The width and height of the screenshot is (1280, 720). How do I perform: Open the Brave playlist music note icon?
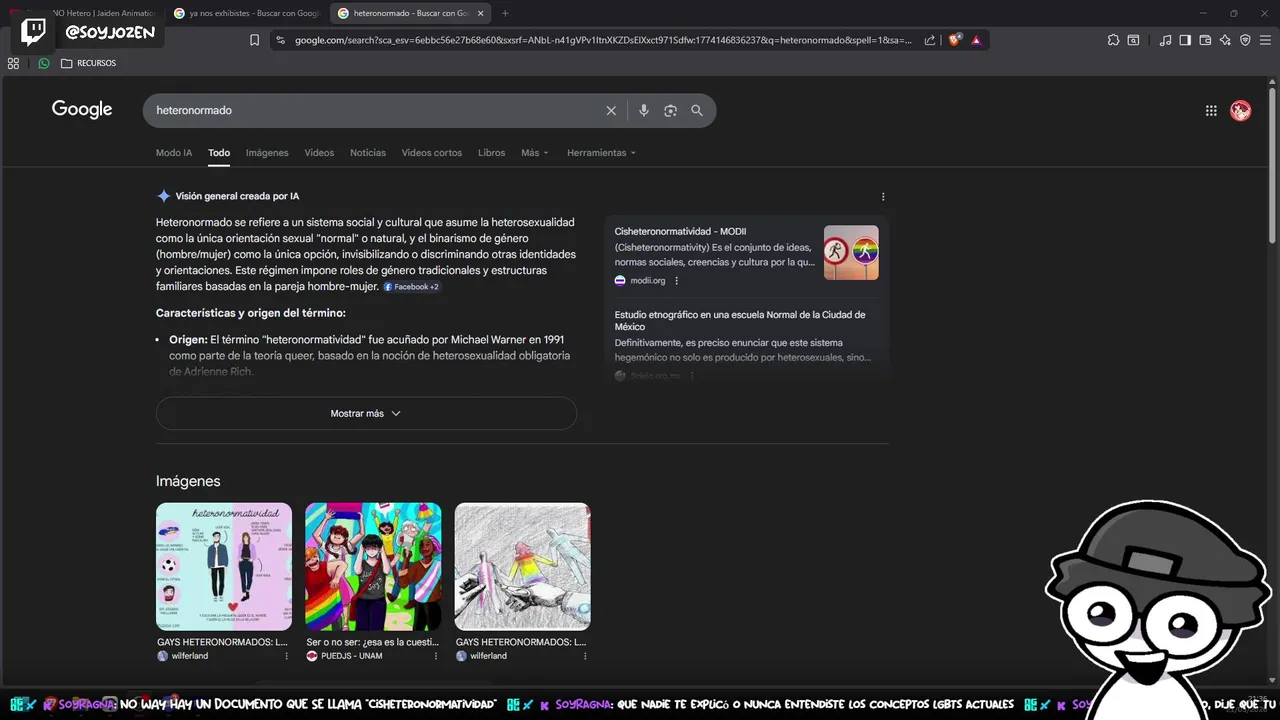point(1165,40)
